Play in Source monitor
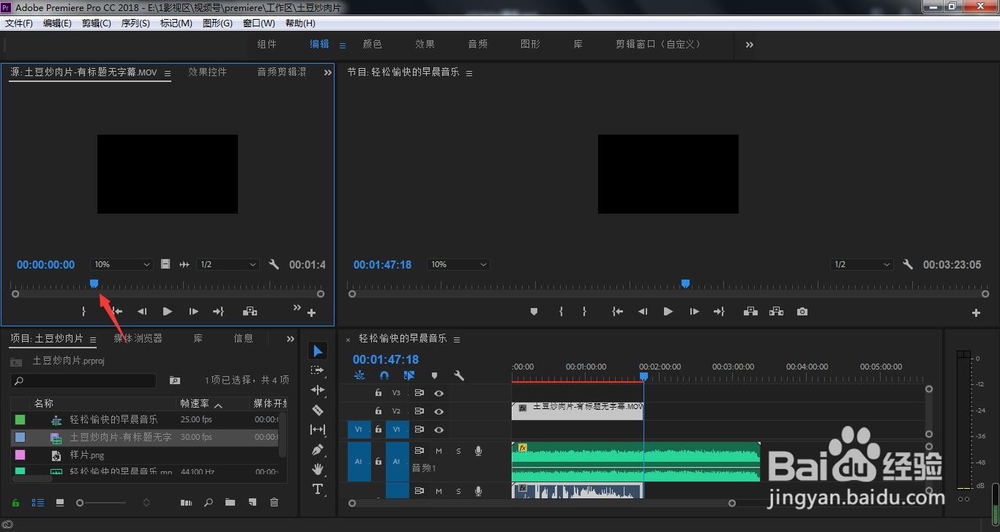1000x532 pixels. [167, 311]
